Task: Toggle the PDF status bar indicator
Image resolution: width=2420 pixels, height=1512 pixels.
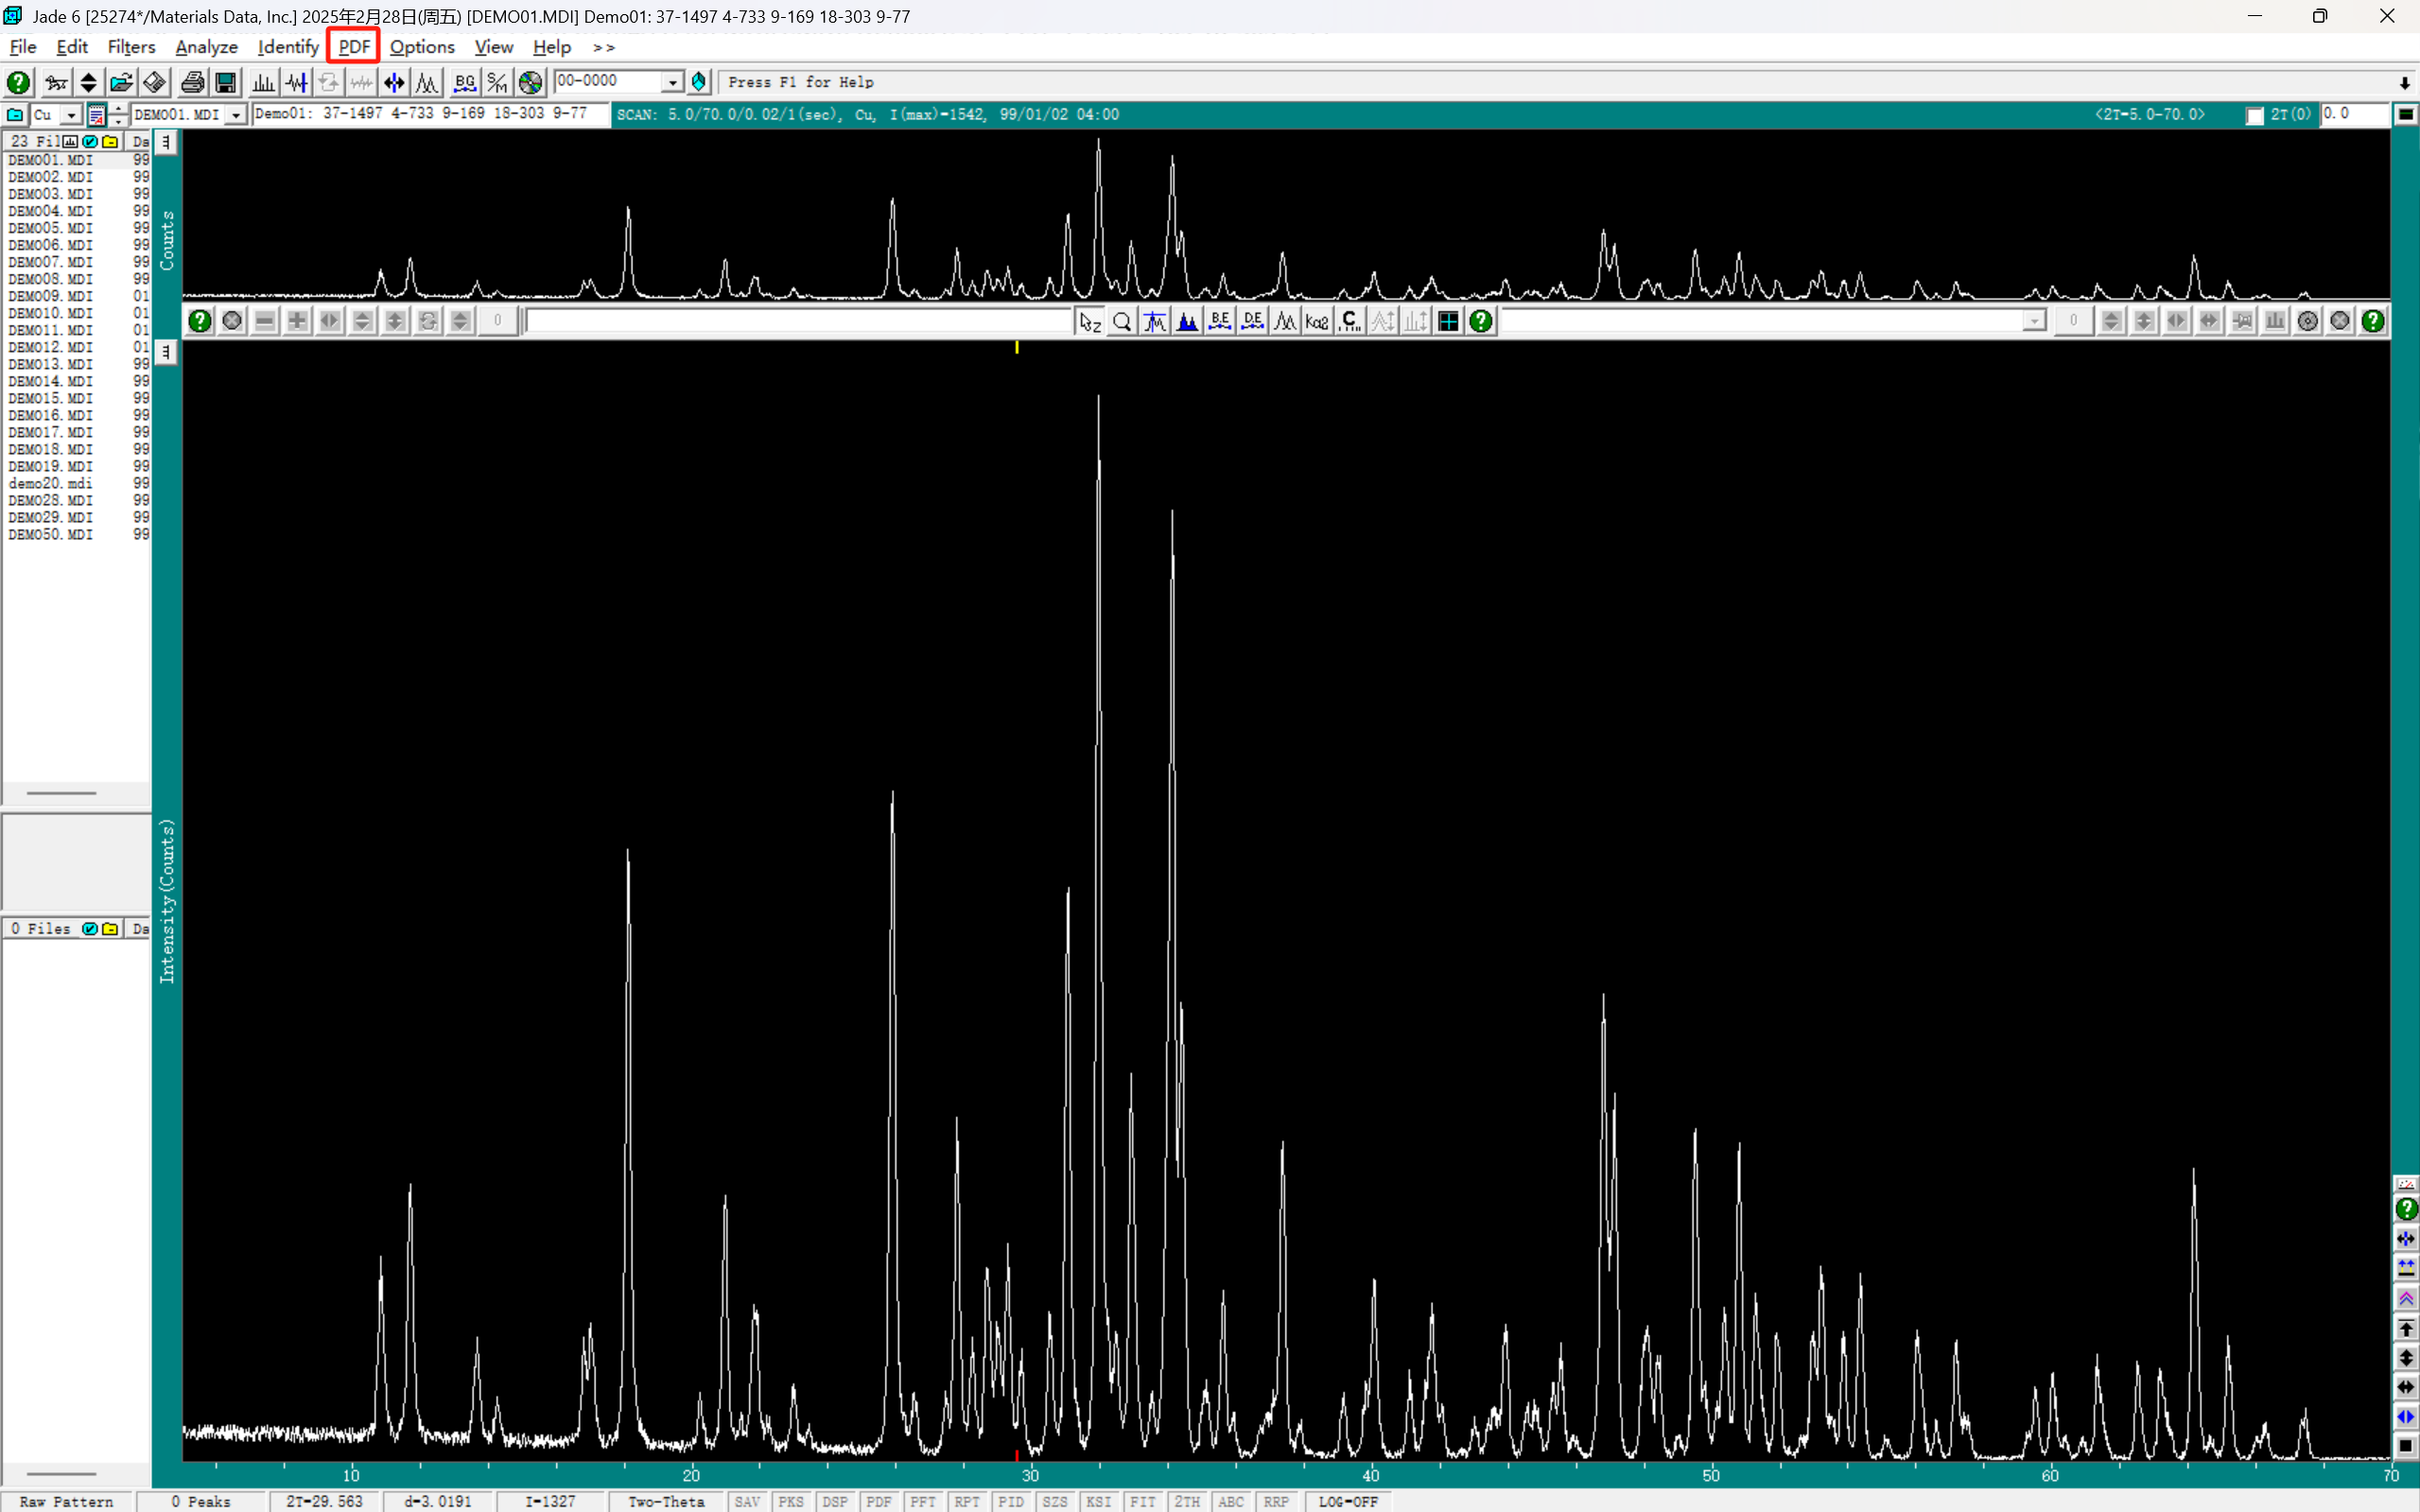Action: pos(878,1501)
